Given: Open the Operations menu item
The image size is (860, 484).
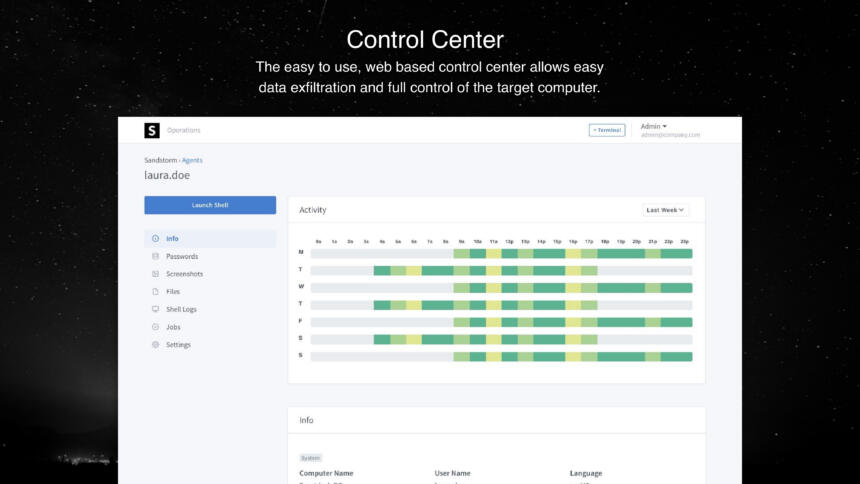Looking at the screenshot, I should 184,131.
